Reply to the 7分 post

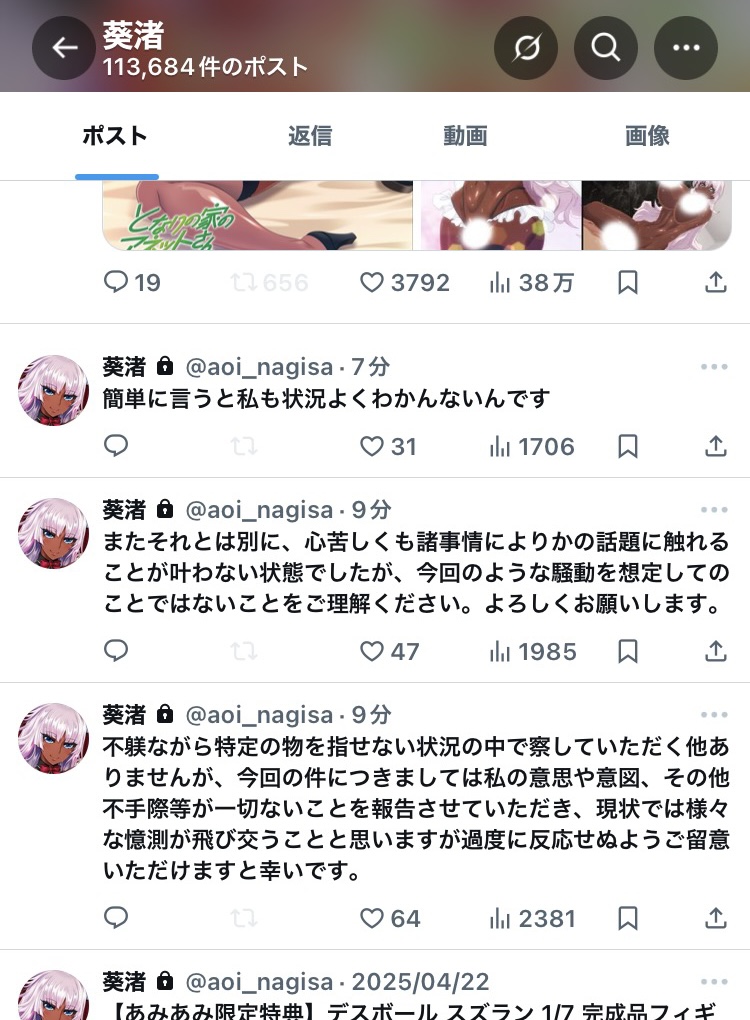tap(116, 446)
